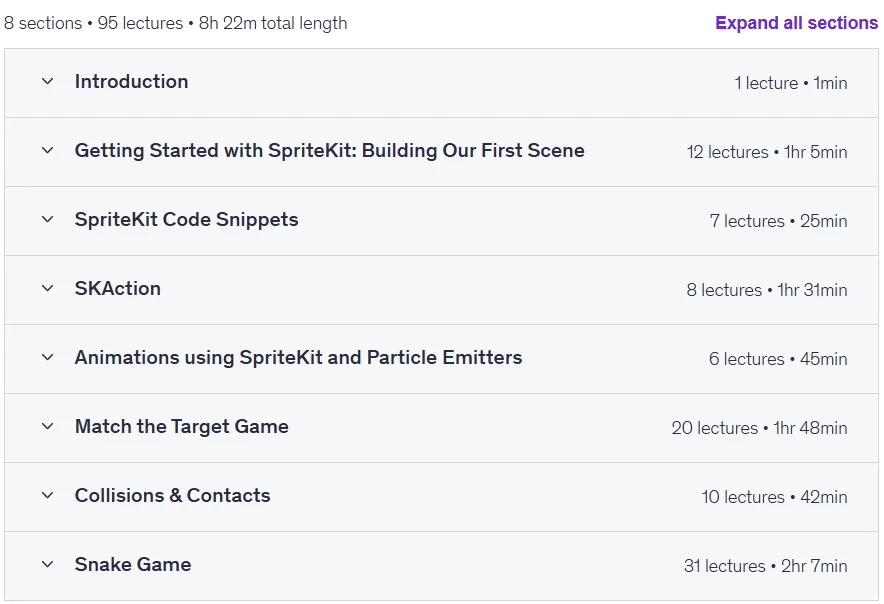Screen dimensions: 884x604
Task: Click the Snake Game chevron icon
Action: point(48,564)
